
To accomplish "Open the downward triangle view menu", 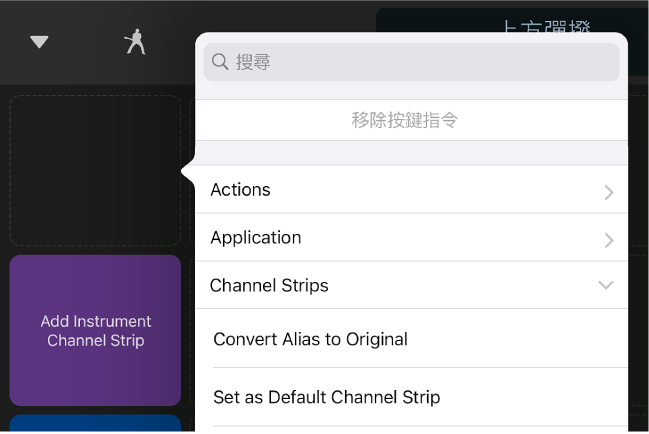I will coord(39,42).
